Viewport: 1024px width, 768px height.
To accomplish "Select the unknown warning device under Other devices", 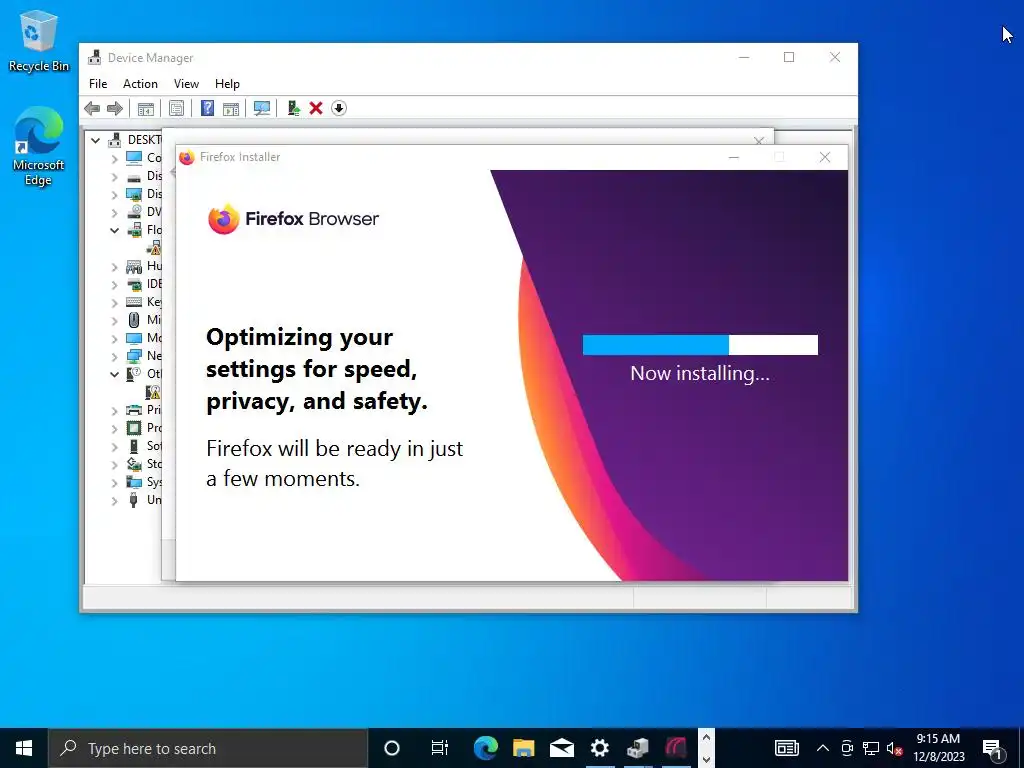I will 153,392.
